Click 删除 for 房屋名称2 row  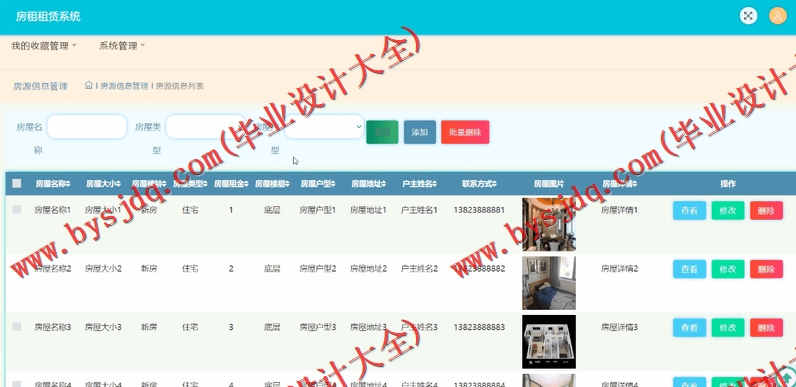(767, 269)
